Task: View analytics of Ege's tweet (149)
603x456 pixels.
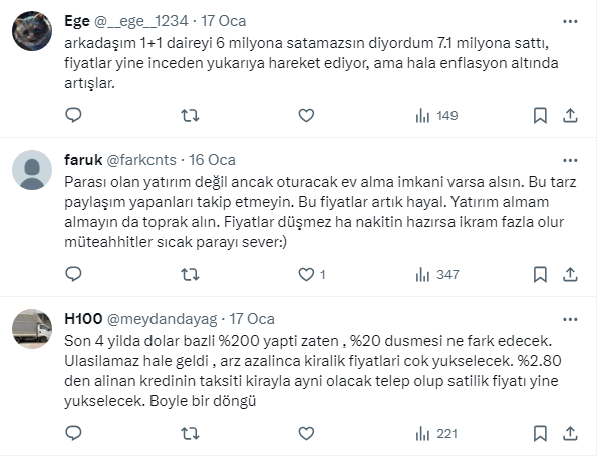Action: pos(436,115)
